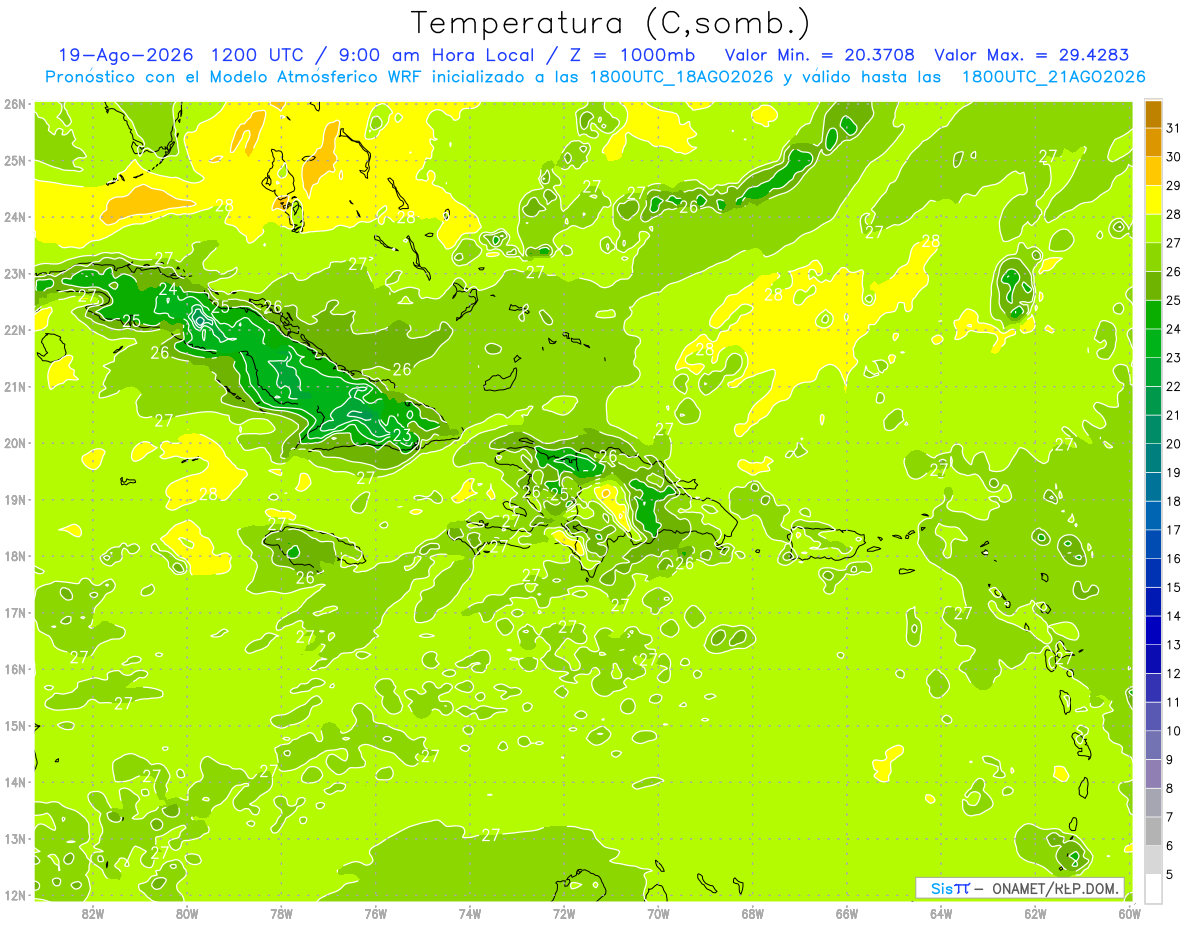Click longitude label '78W'
This screenshot has height=927, width=1200.
281,913
